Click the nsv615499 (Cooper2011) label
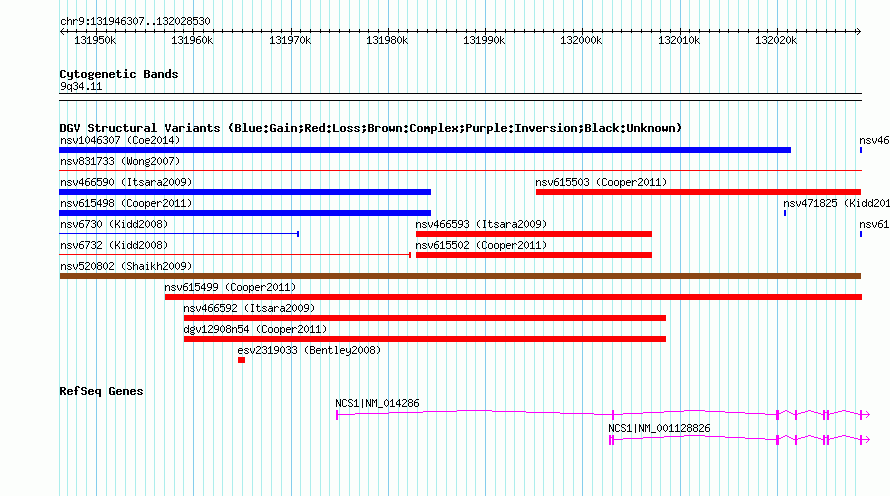Screen dimensions: 890x496 (230, 287)
